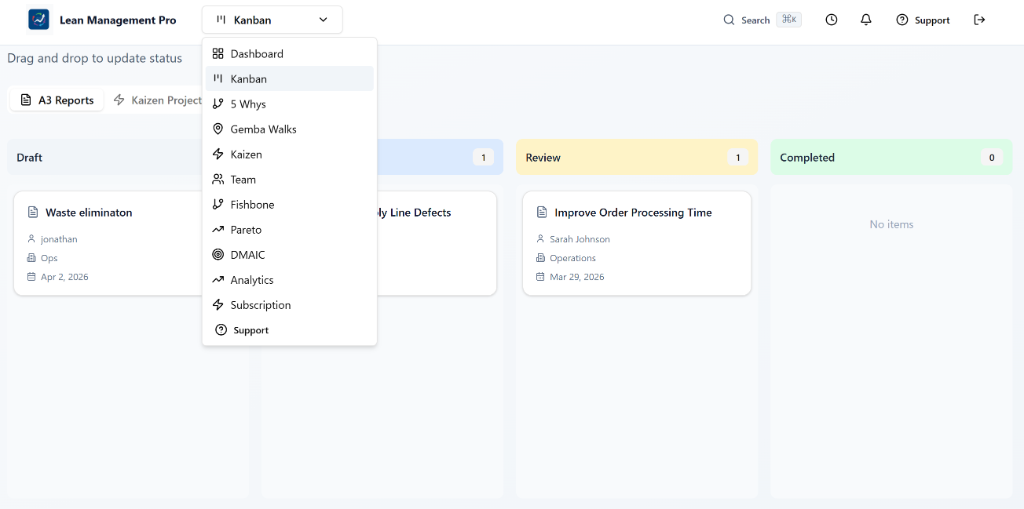This screenshot has width=1024, height=509.
Task: Click the 5 Whys branch icon
Action: tap(218, 104)
